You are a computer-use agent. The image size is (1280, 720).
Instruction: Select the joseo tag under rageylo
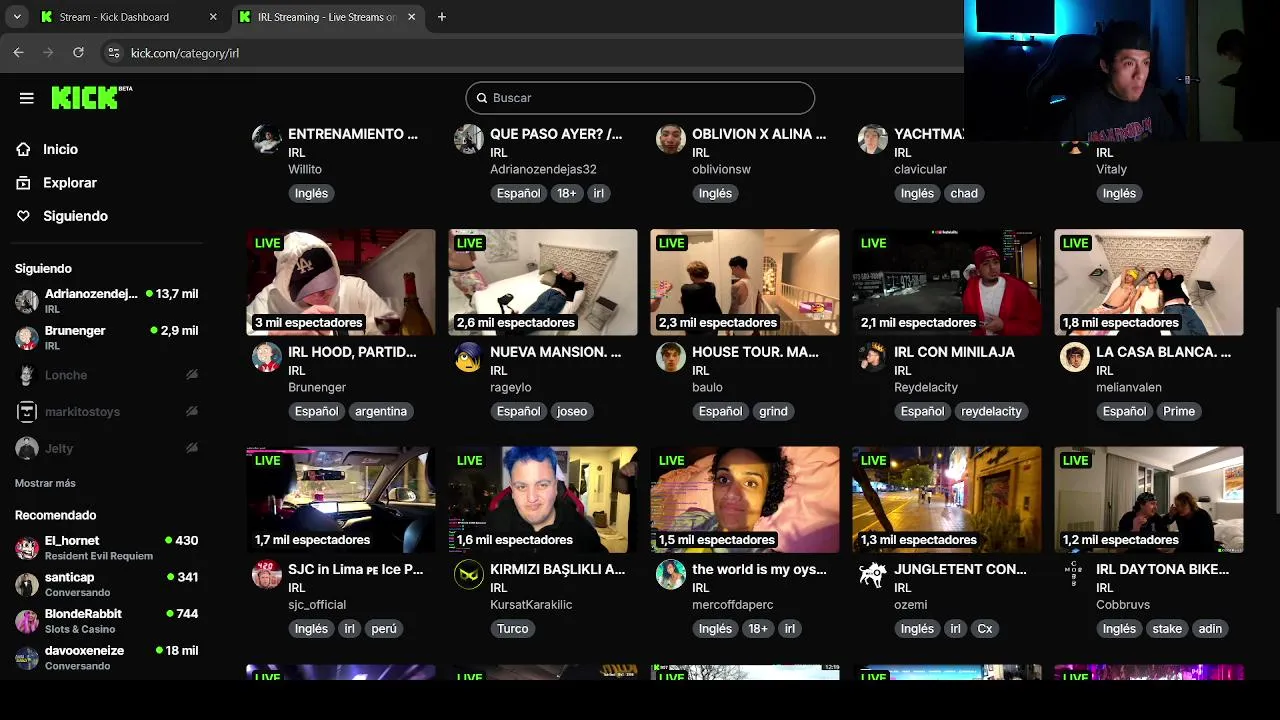point(572,411)
